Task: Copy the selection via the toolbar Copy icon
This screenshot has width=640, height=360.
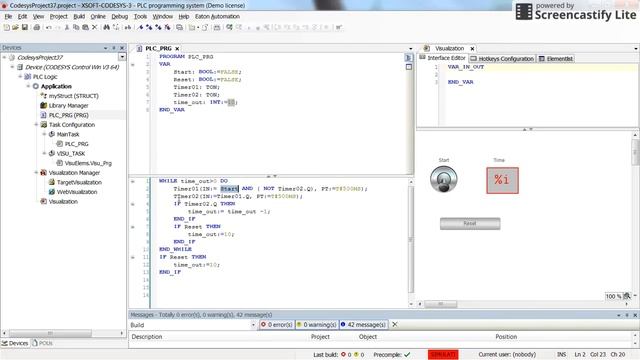Action: (x=76, y=27)
